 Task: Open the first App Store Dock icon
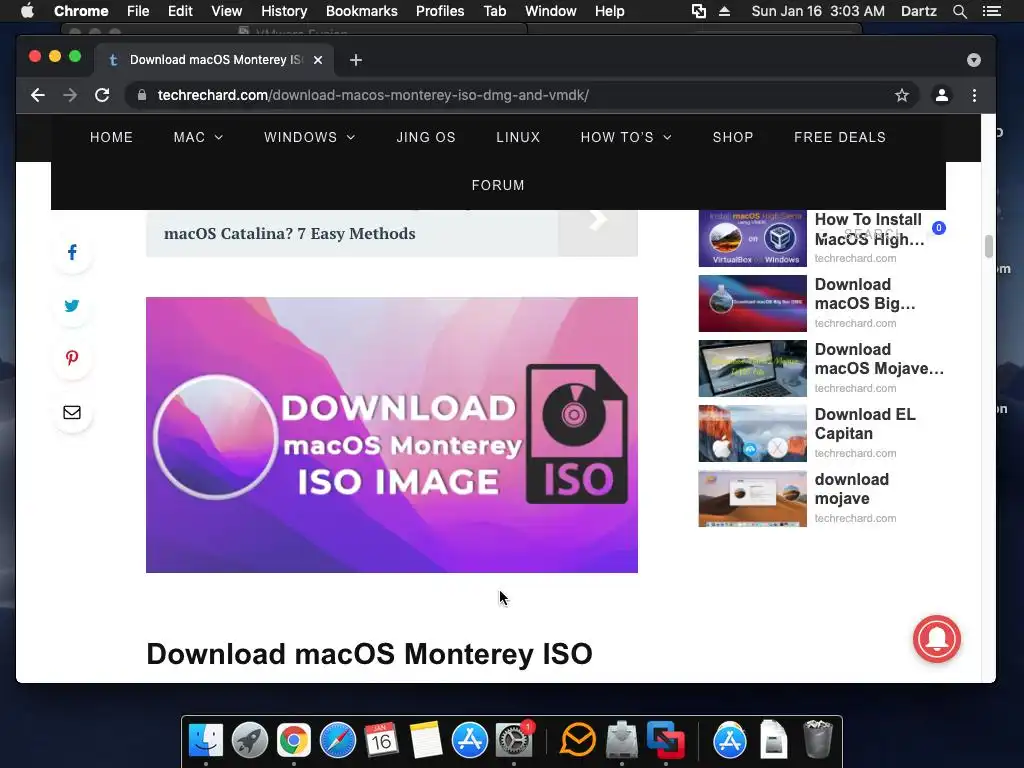tap(470, 741)
